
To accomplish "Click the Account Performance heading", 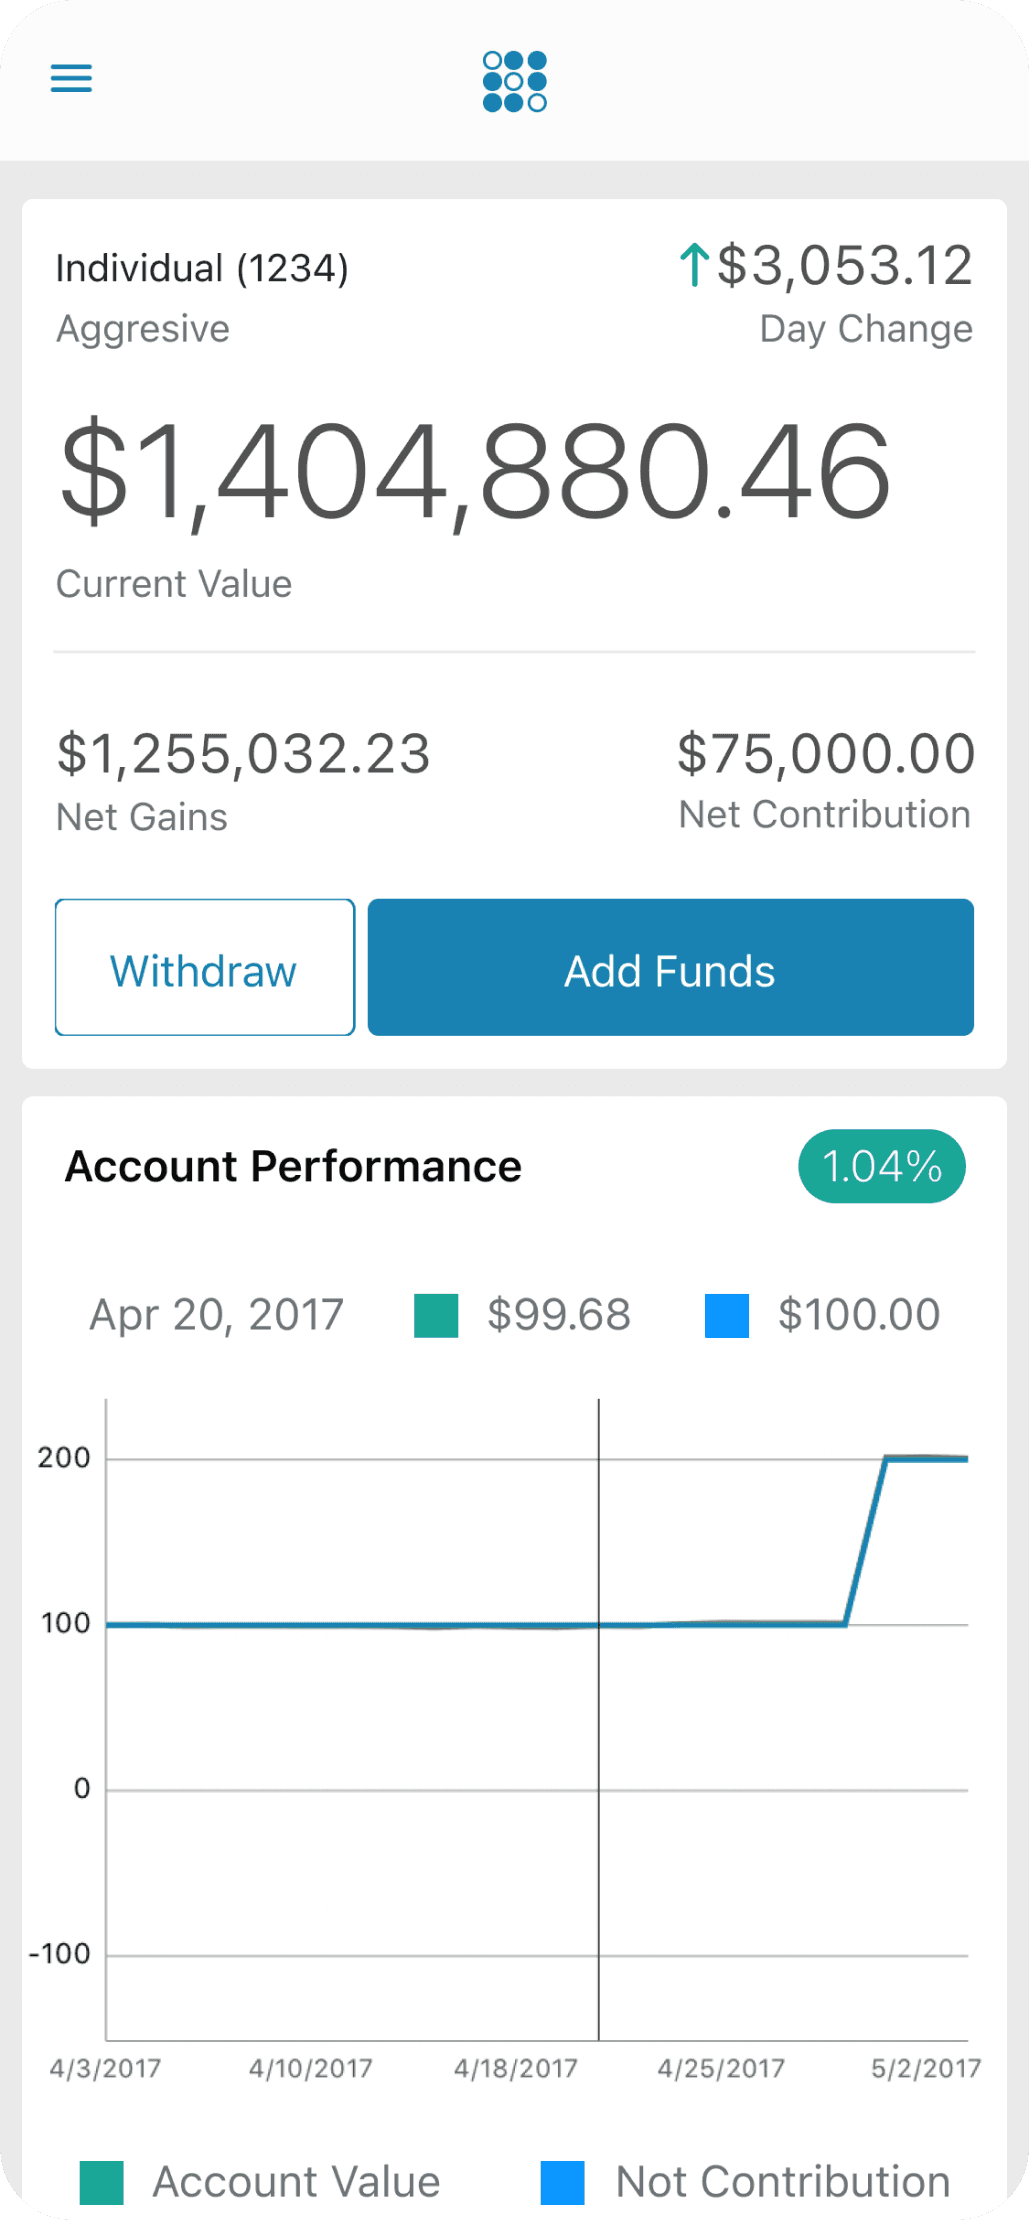I will coord(293,1166).
